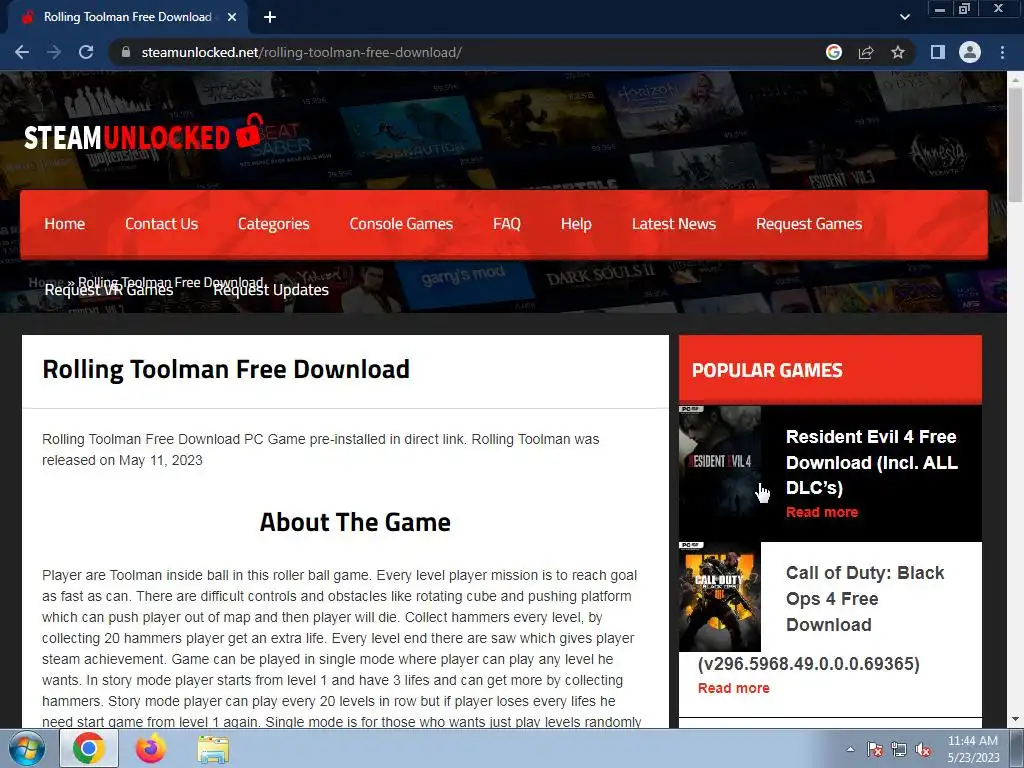Image resolution: width=1024 pixels, height=768 pixels.
Task: Click the page vertical scrollbar thumb
Action: click(1015, 144)
